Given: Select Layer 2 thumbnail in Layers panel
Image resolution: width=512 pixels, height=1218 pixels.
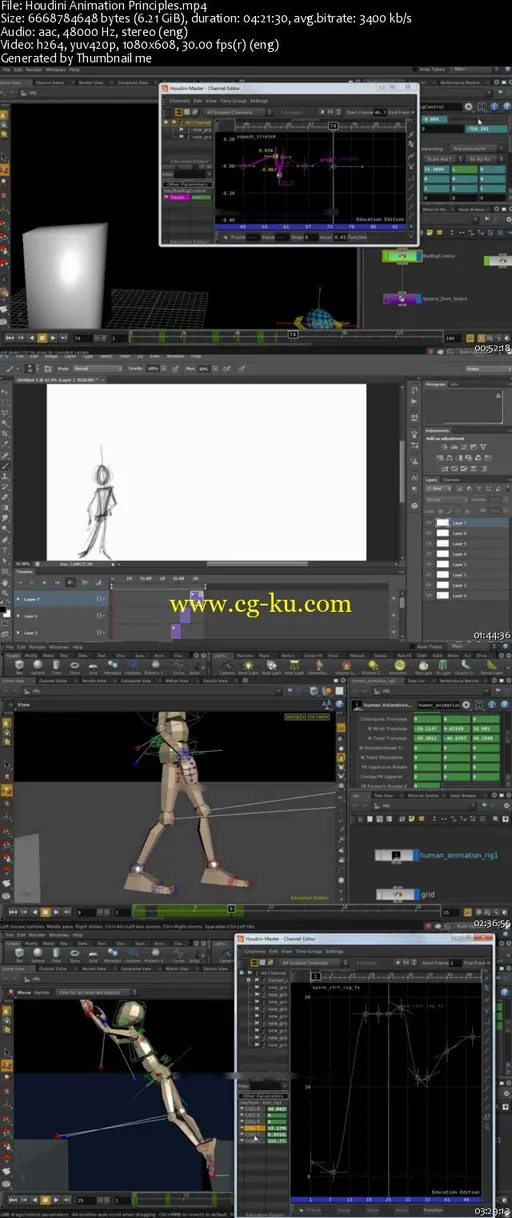Looking at the screenshot, I should [445, 575].
